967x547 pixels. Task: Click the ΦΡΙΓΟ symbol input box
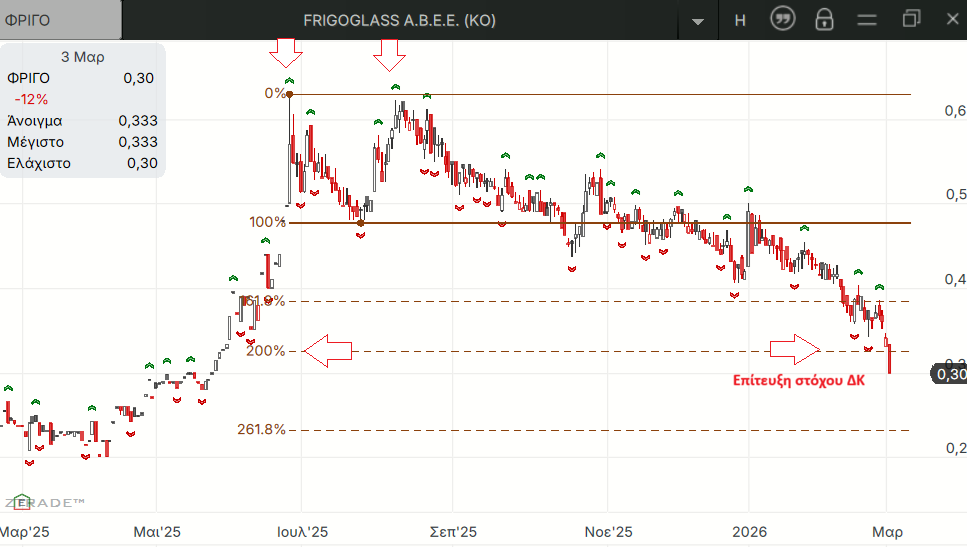tap(60, 20)
